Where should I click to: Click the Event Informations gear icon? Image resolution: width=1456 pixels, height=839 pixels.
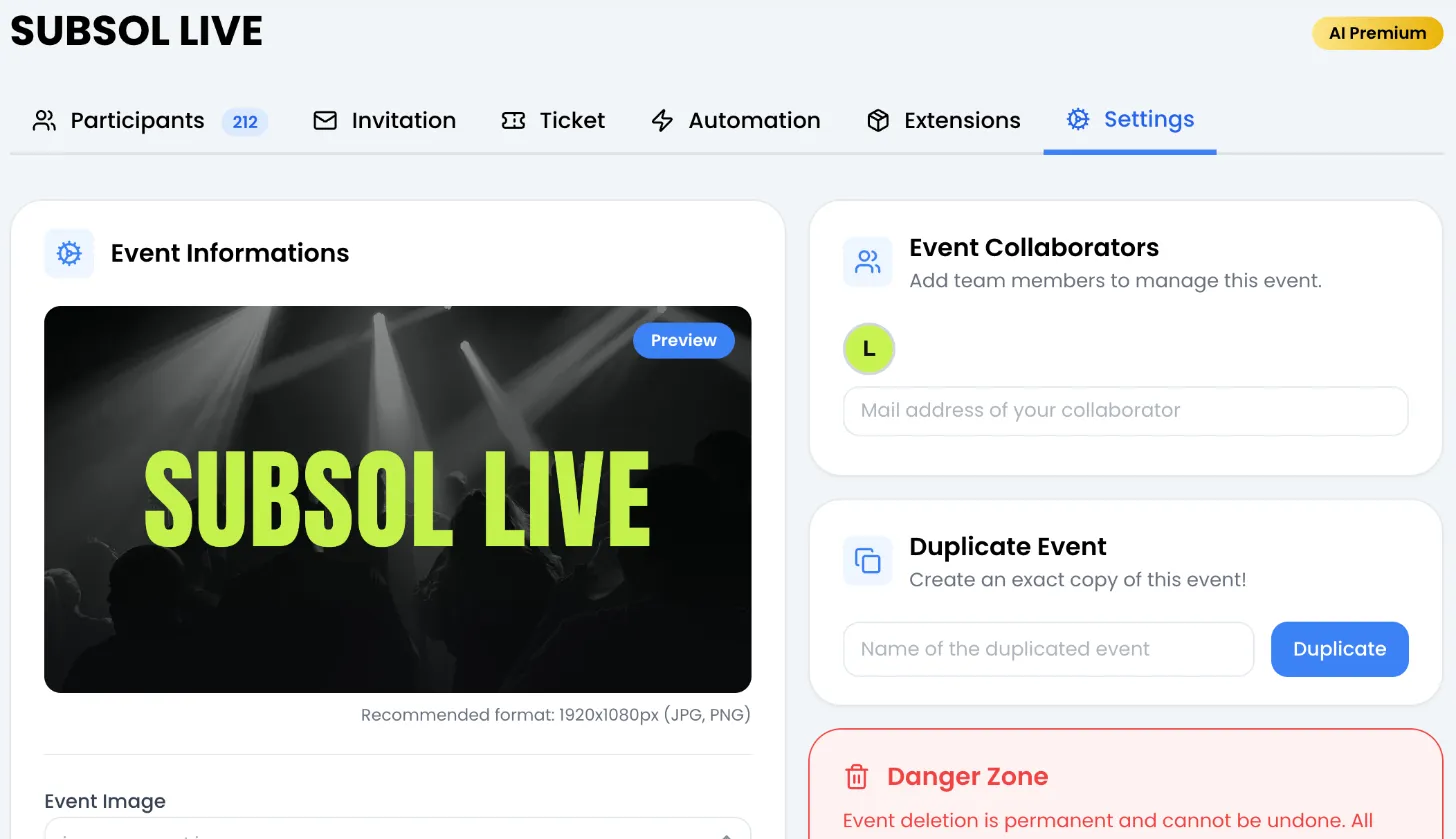coord(69,253)
